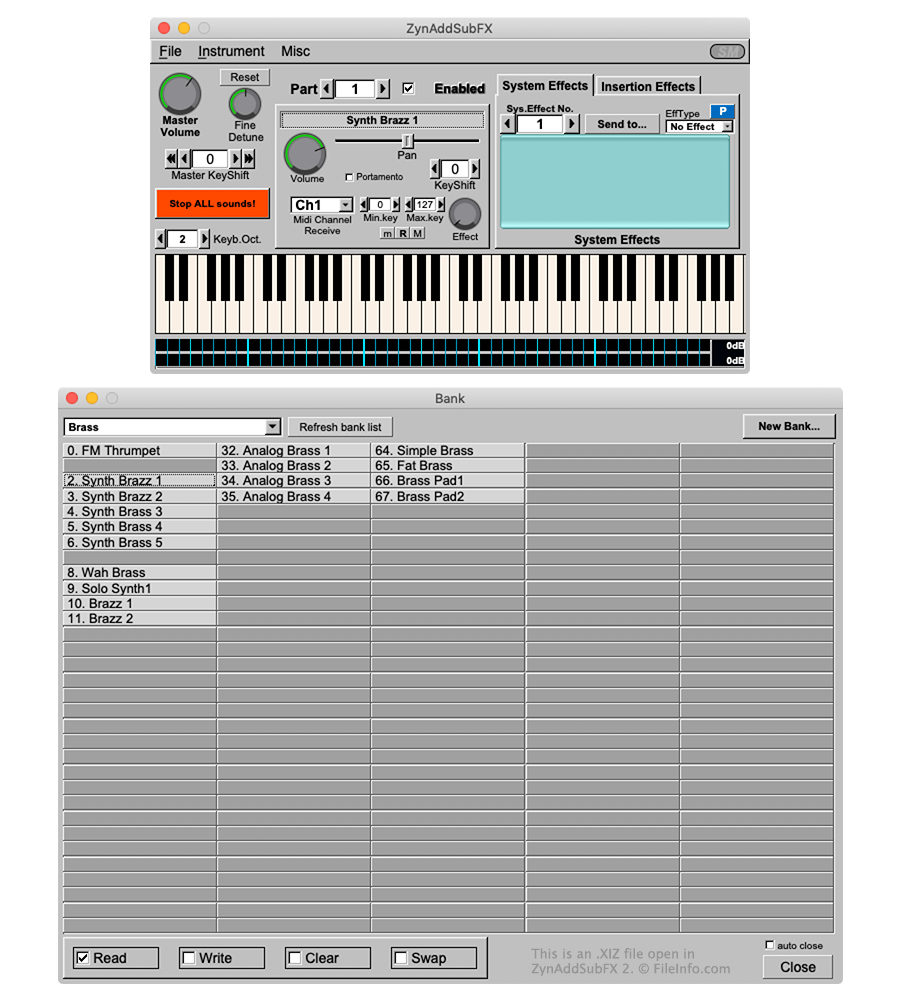This screenshot has width=900, height=1000.
Task: Click the part Volume knob
Action: click(305, 154)
